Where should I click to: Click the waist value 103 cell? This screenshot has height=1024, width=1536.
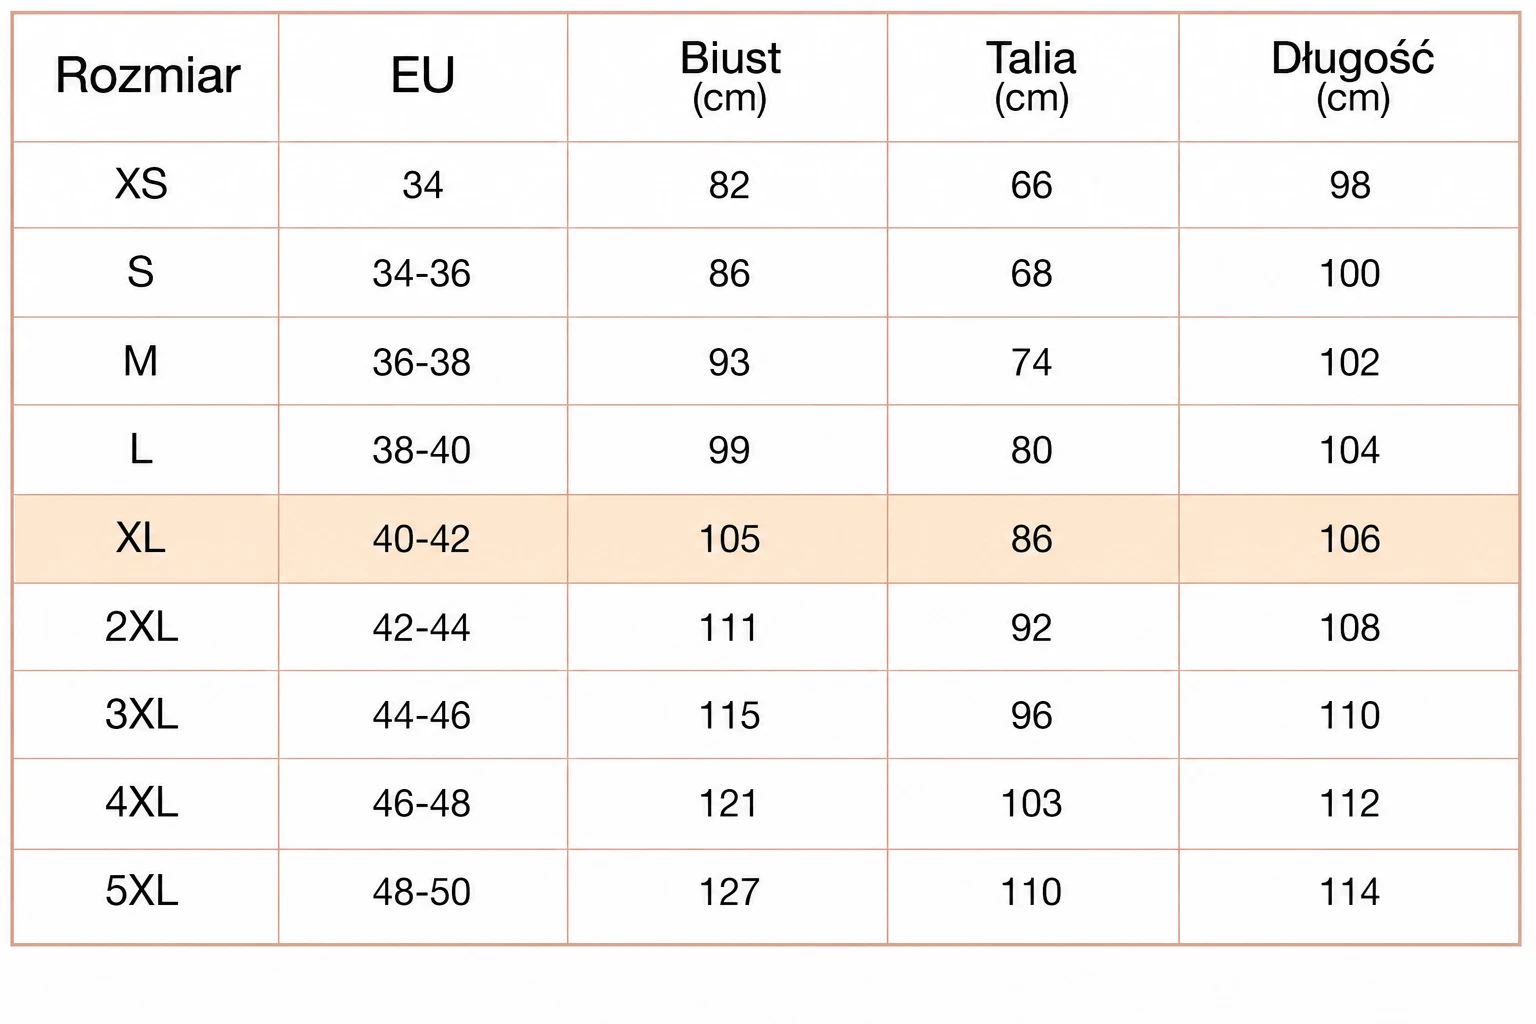coord(1033,804)
